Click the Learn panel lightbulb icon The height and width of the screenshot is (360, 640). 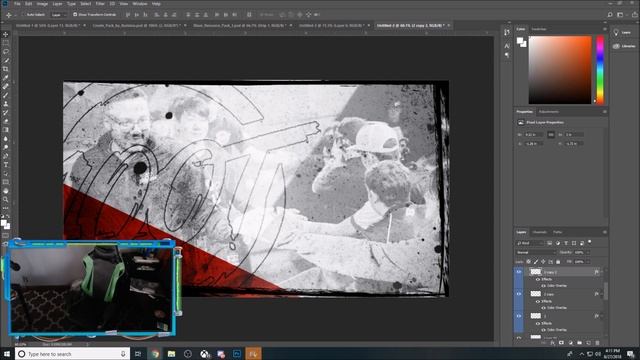(x=616, y=33)
